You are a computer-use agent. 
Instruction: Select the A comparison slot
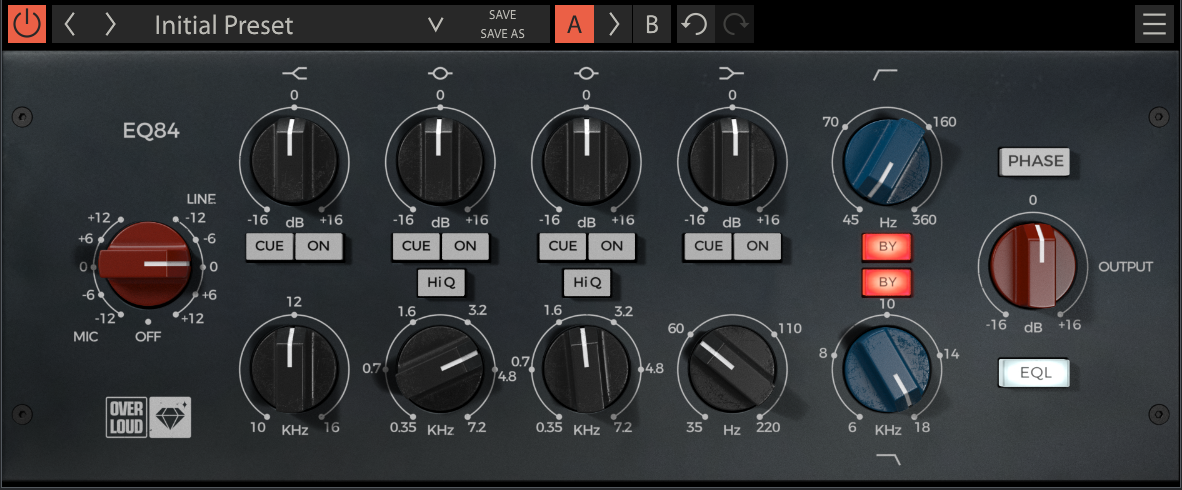click(574, 25)
